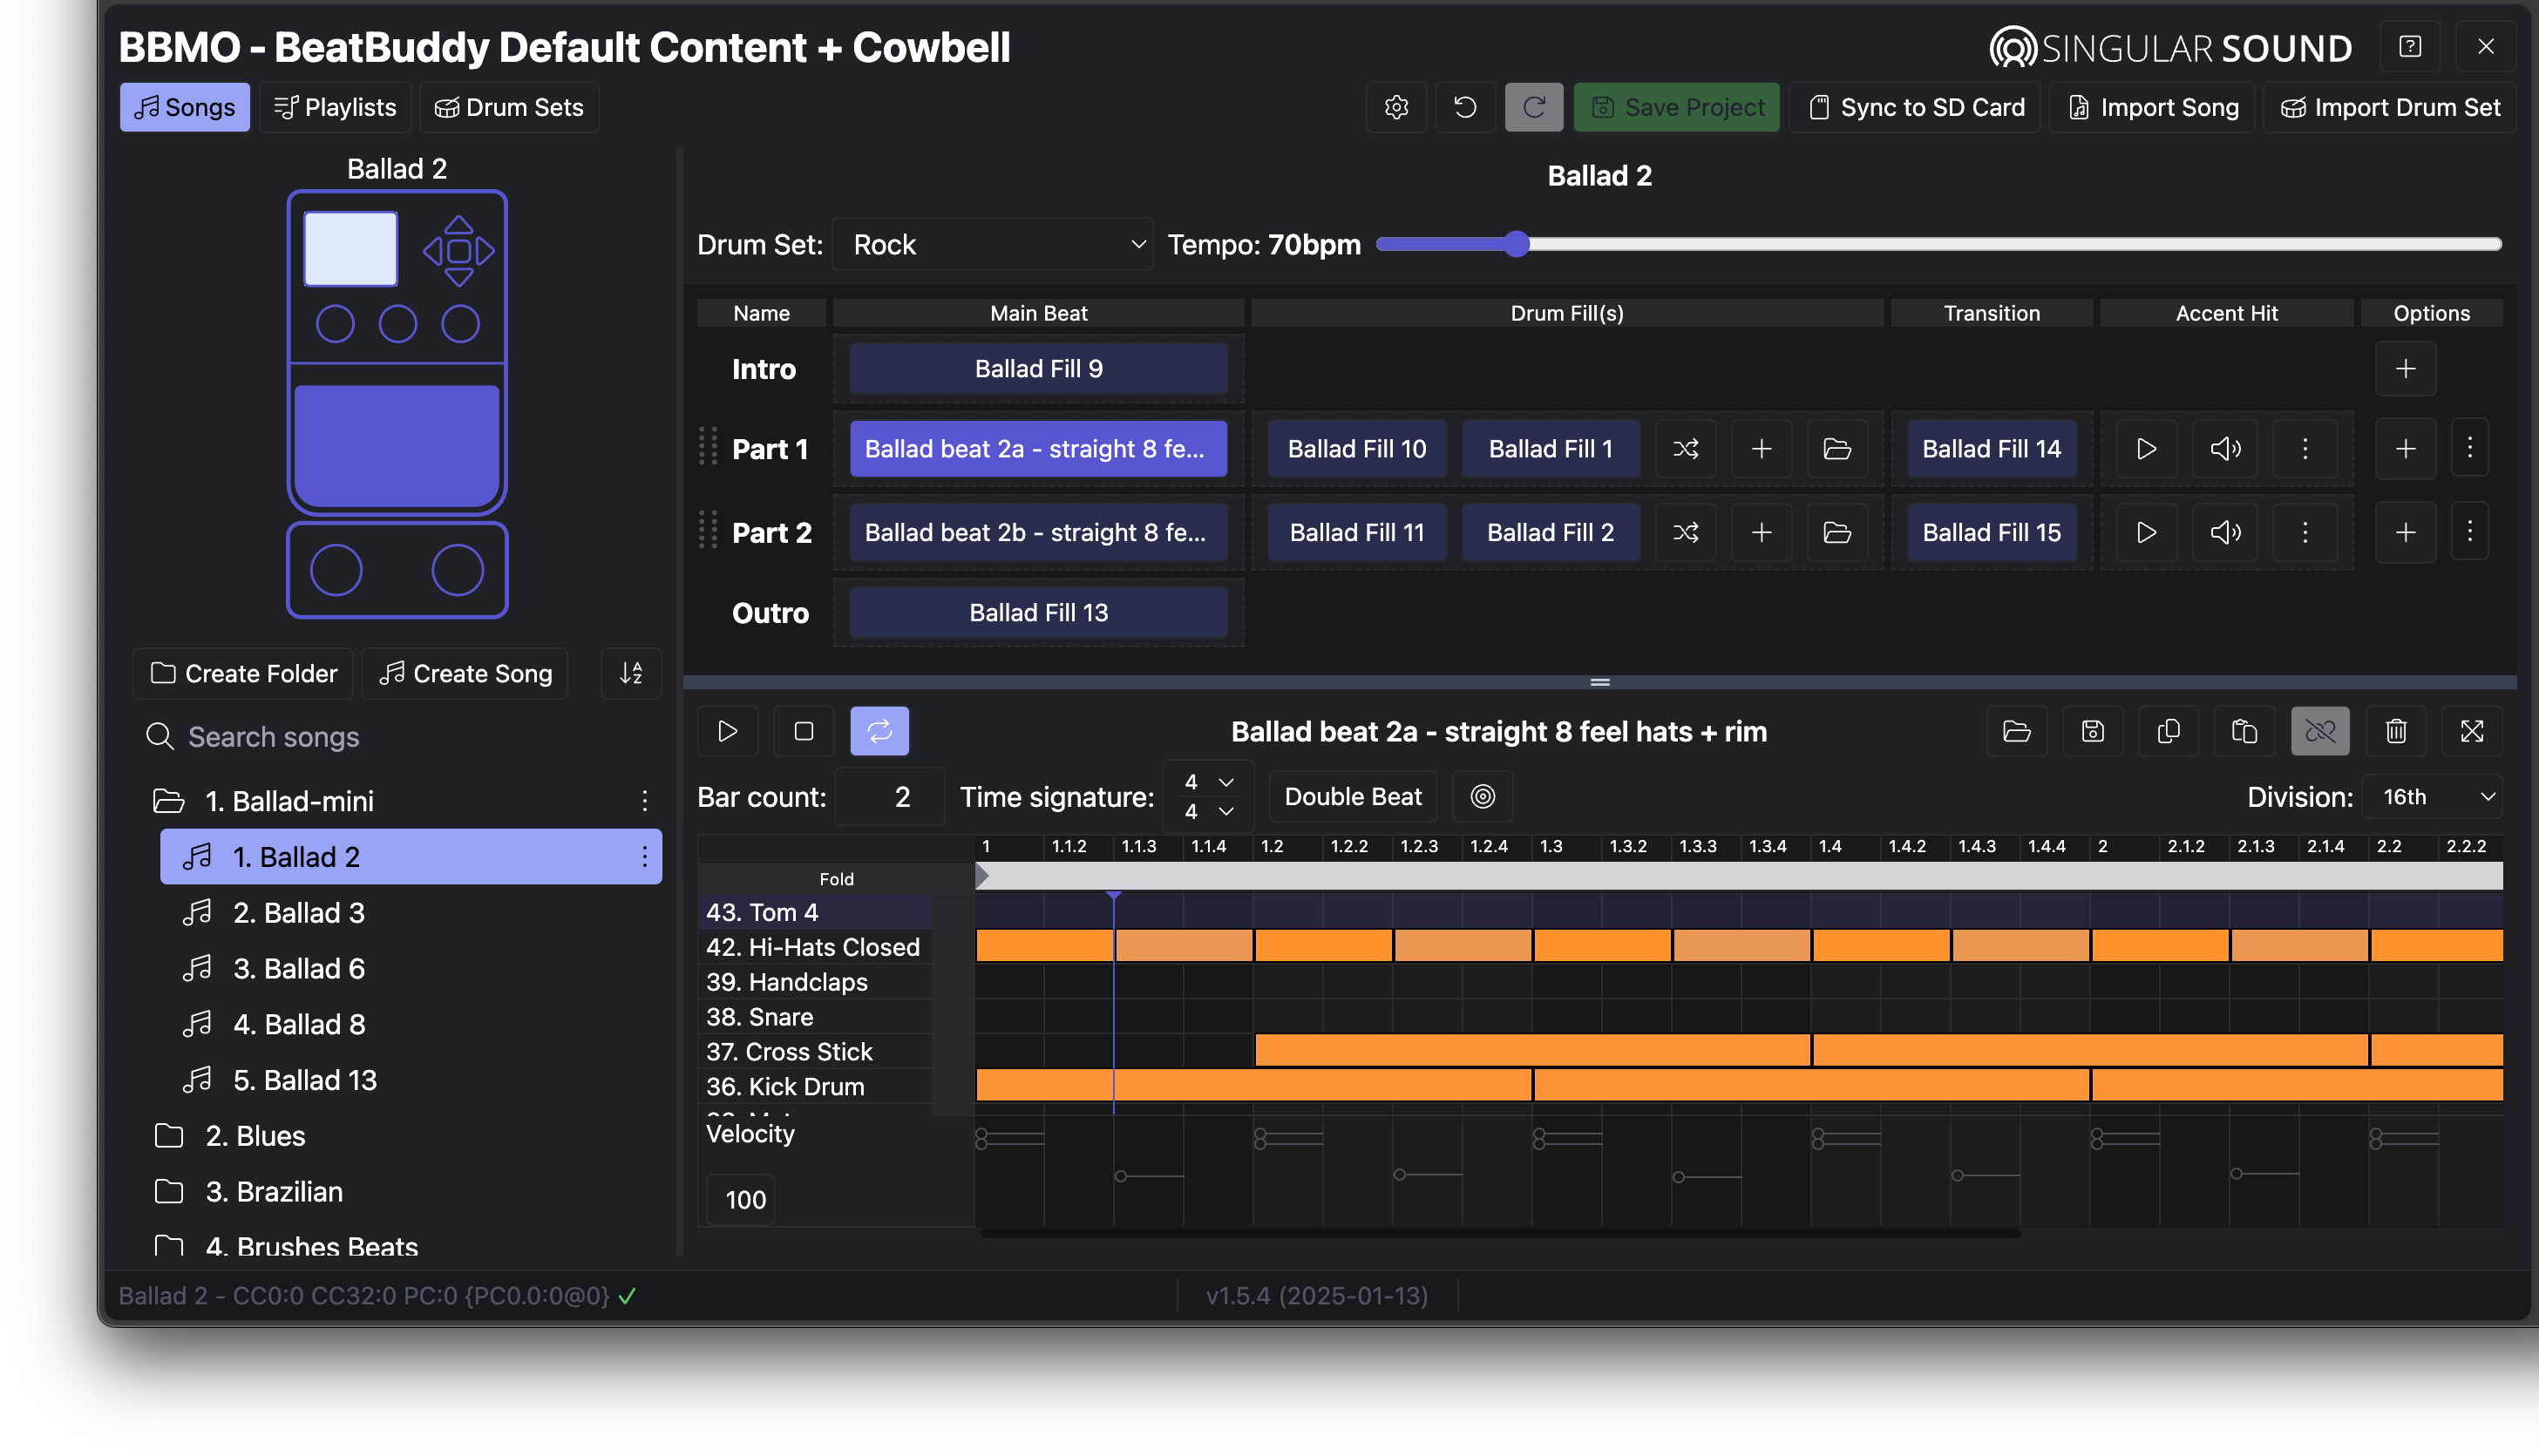
Task: Click the expand fullscreen icon in beat editor
Action: (x=2472, y=731)
